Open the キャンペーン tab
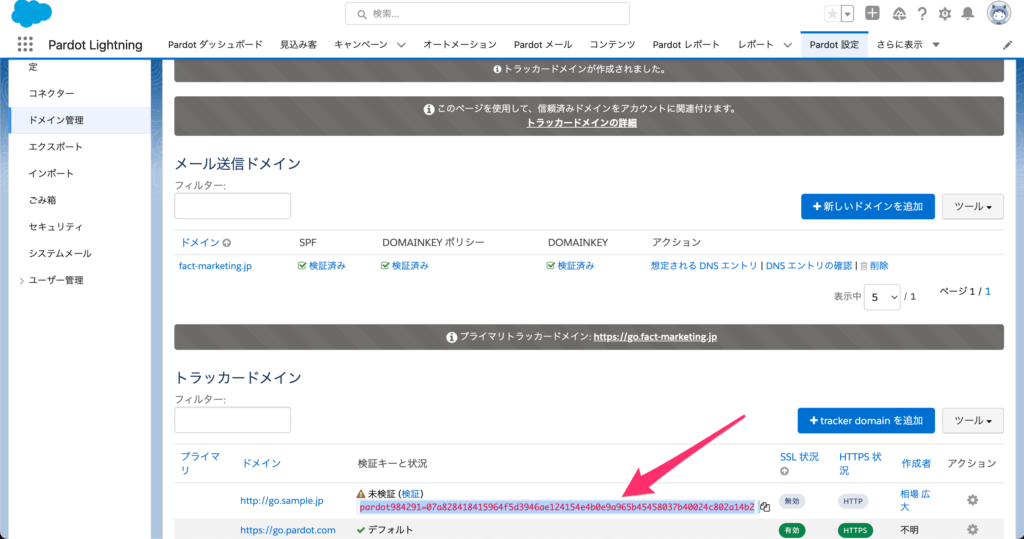This screenshot has width=1024, height=539. coord(360,44)
